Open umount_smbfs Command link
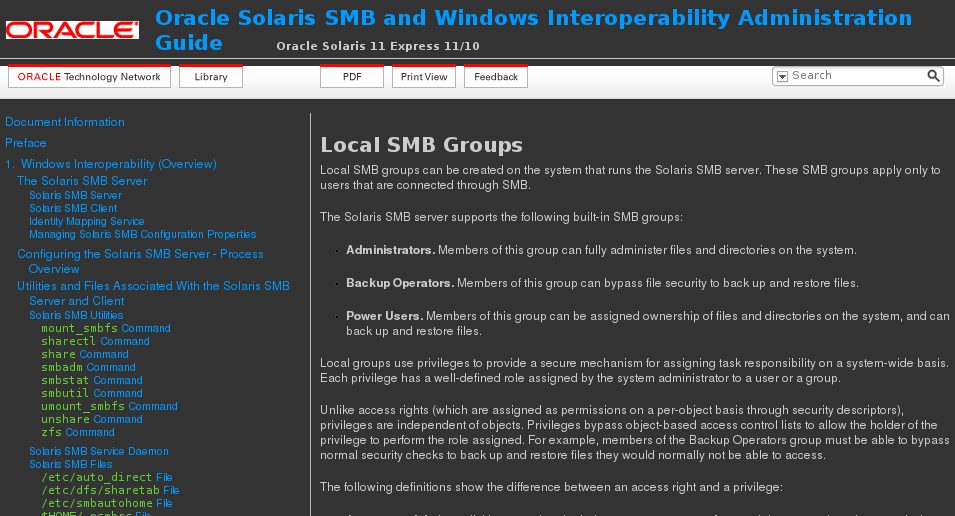Screen dimensions: 955x516 pos(110,406)
